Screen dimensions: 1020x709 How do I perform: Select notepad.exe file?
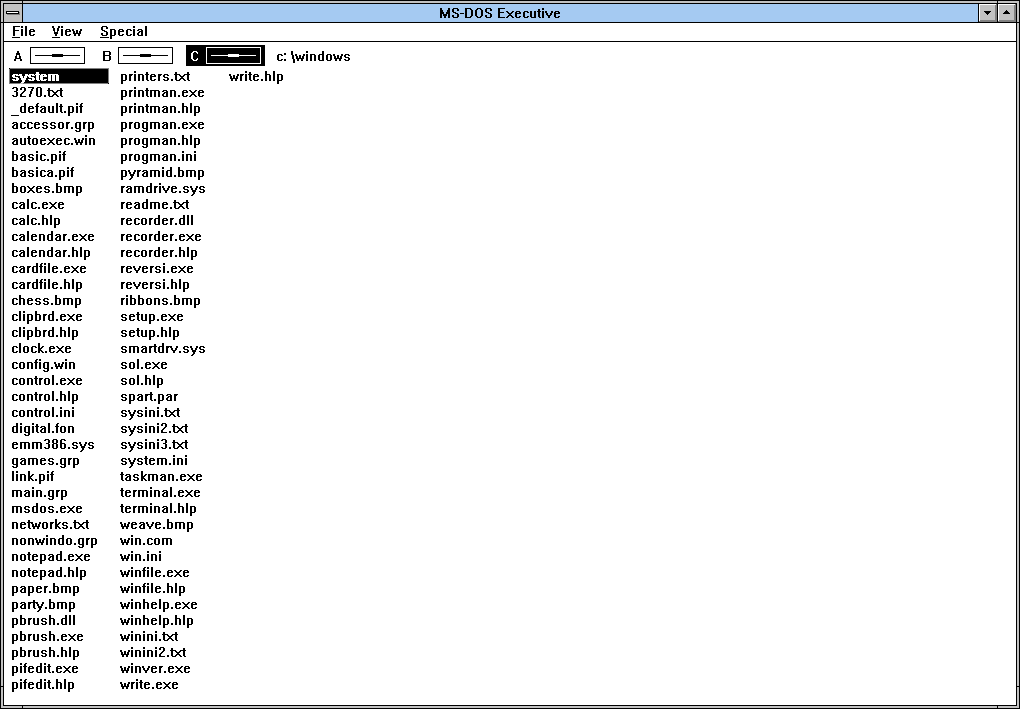click(x=51, y=557)
